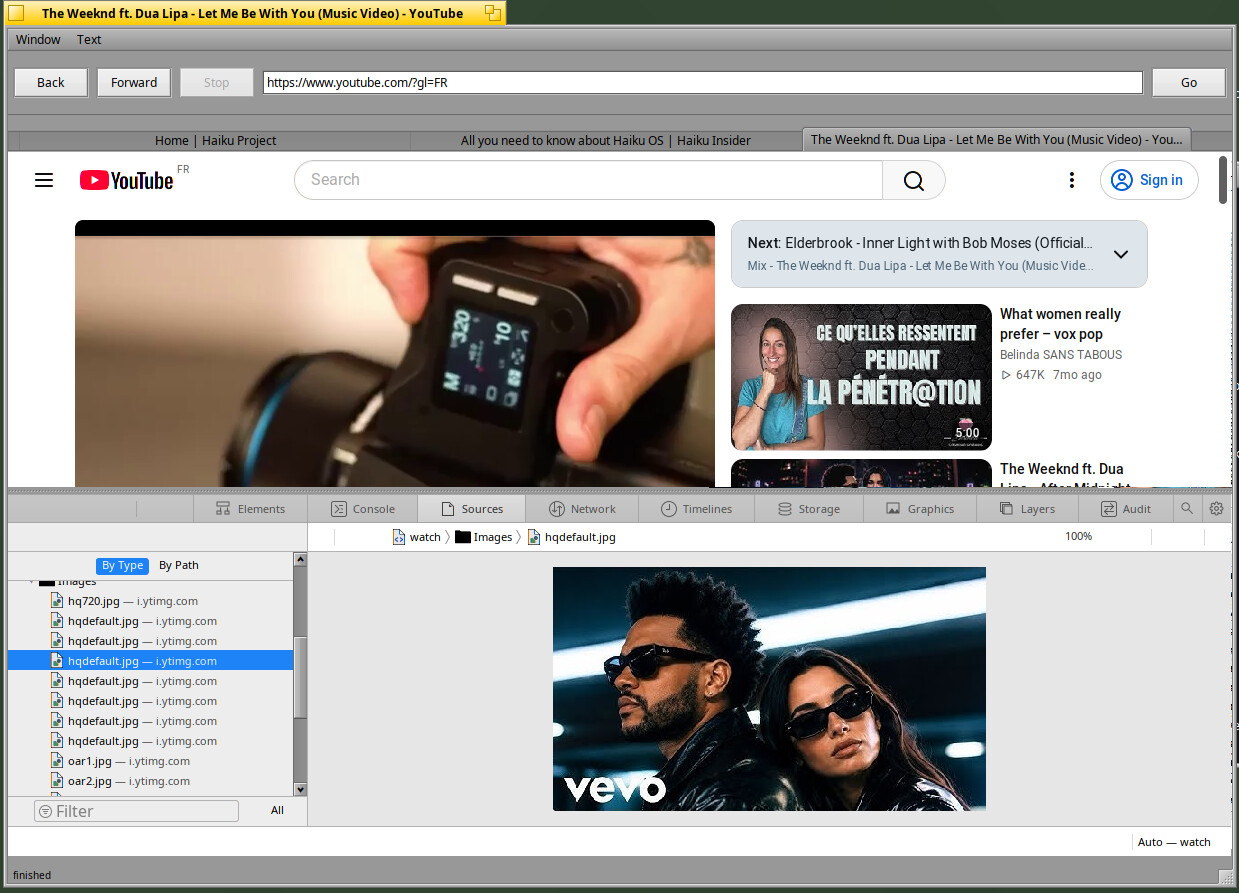
Task: Open Web Inspector settings gear
Action: pyautogui.click(x=1216, y=509)
